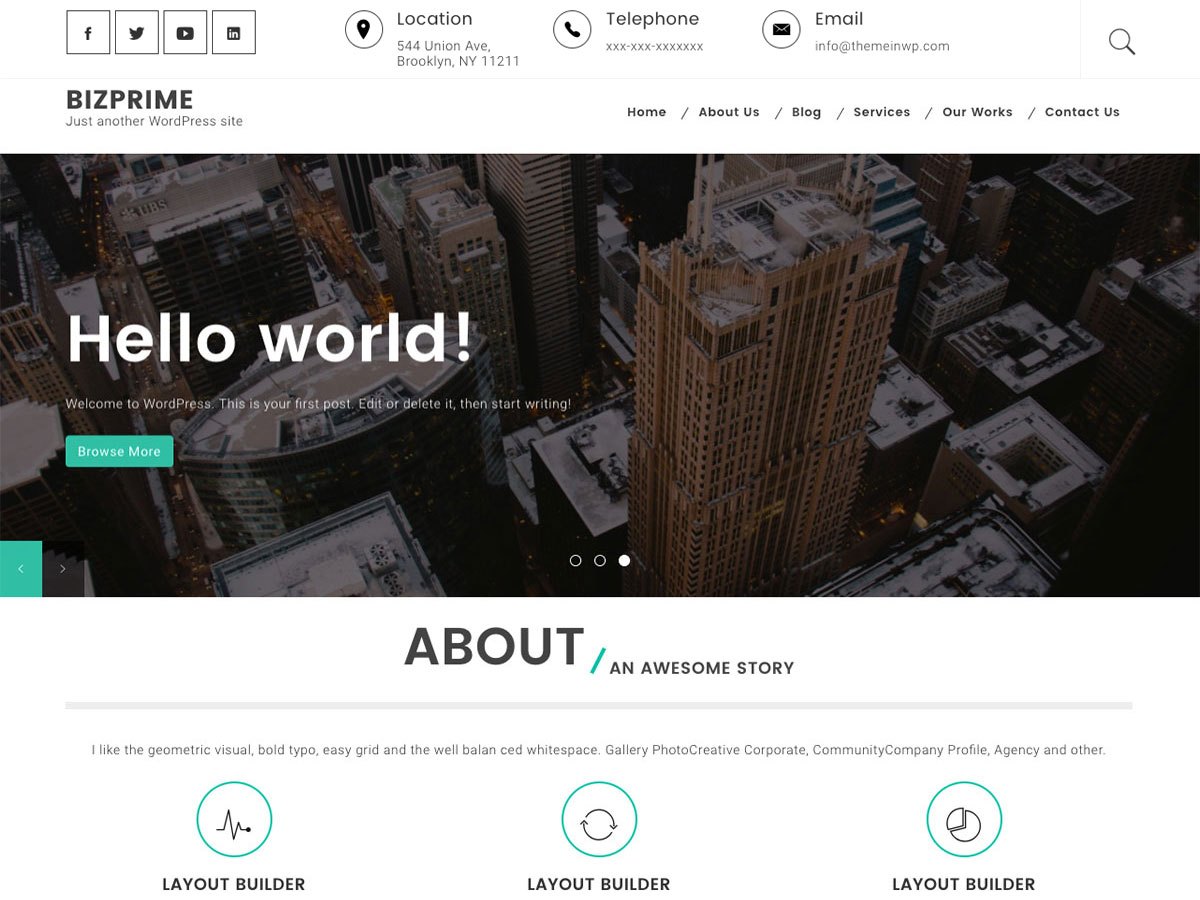Go to the previous slide arrow
This screenshot has width=1200, height=900.
click(21, 569)
